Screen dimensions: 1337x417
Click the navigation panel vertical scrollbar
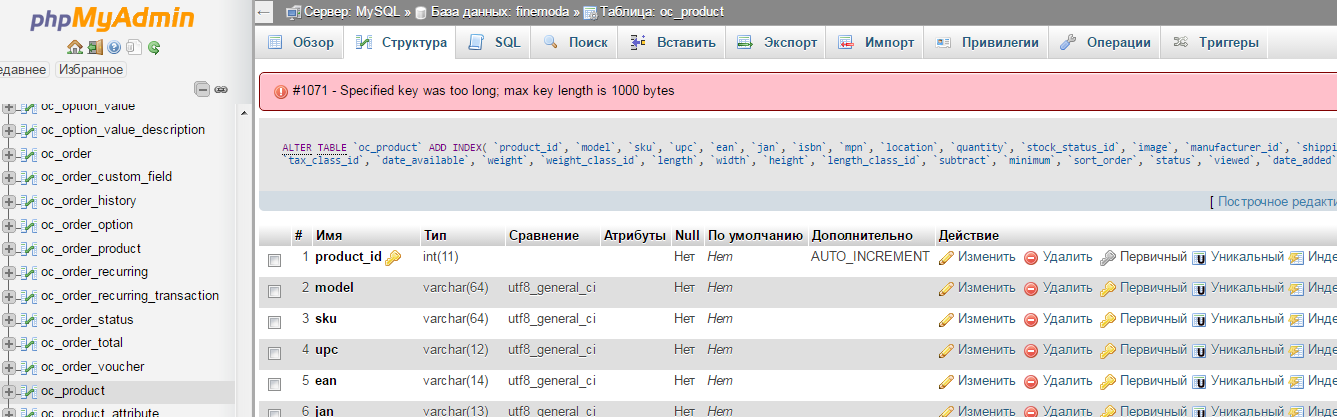pyautogui.click(x=245, y=260)
